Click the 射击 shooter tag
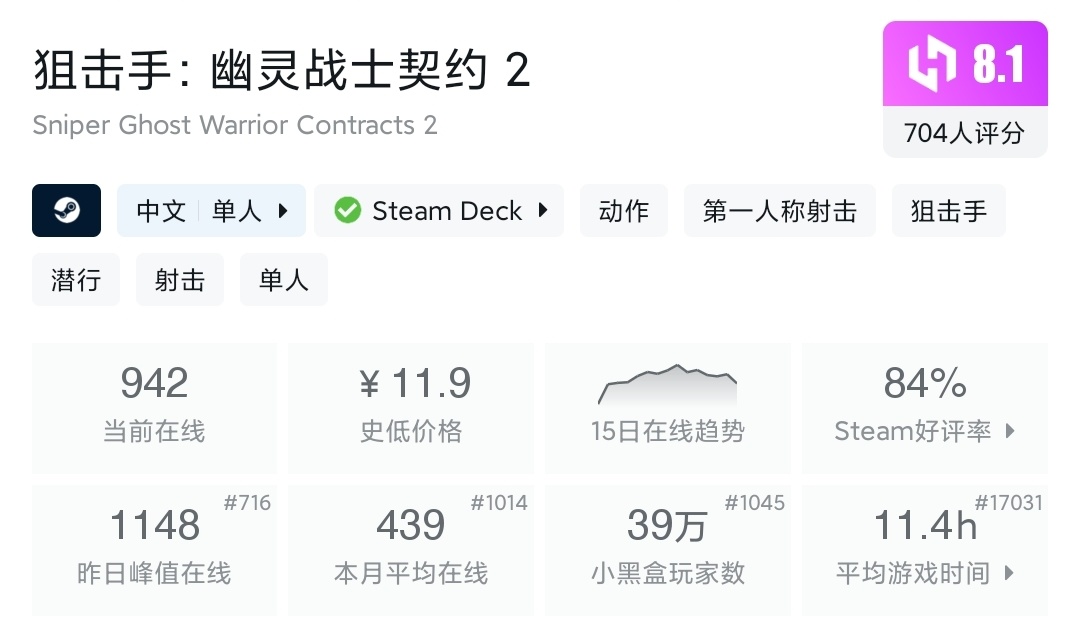 pos(180,280)
